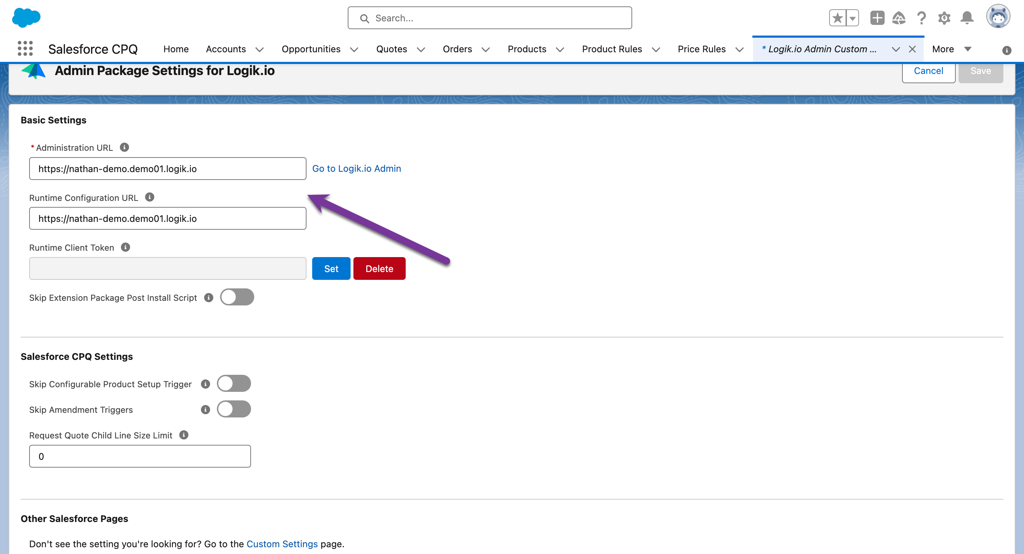The height and width of the screenshot is (554, 1024).
Task: Toggle Skip Extension Package Post Install Script
Action: [237, 297]
